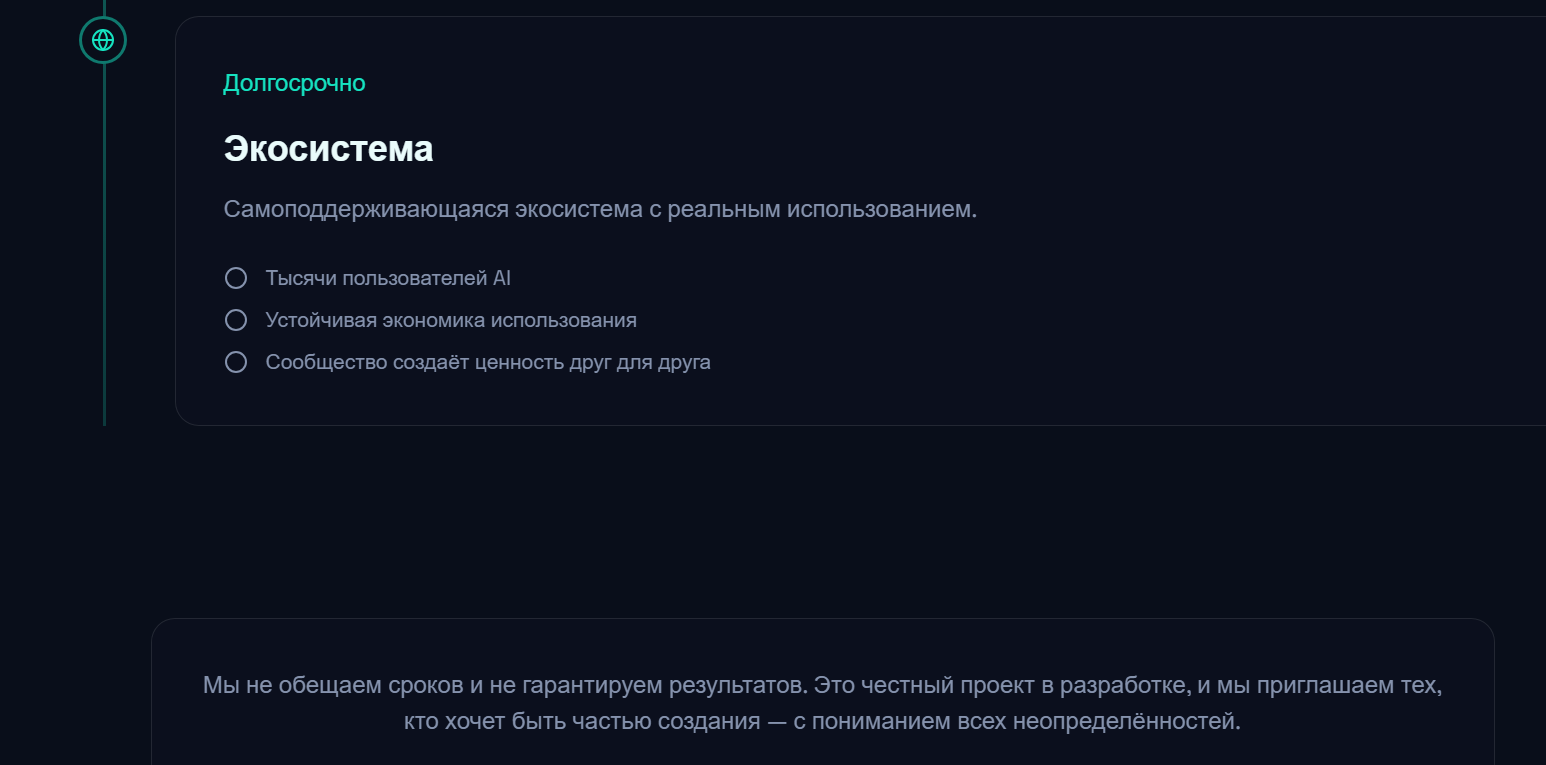
Task: Click the "Самоподдерживающаяся экосистема" description text
Action: click(x=420, y=210)
